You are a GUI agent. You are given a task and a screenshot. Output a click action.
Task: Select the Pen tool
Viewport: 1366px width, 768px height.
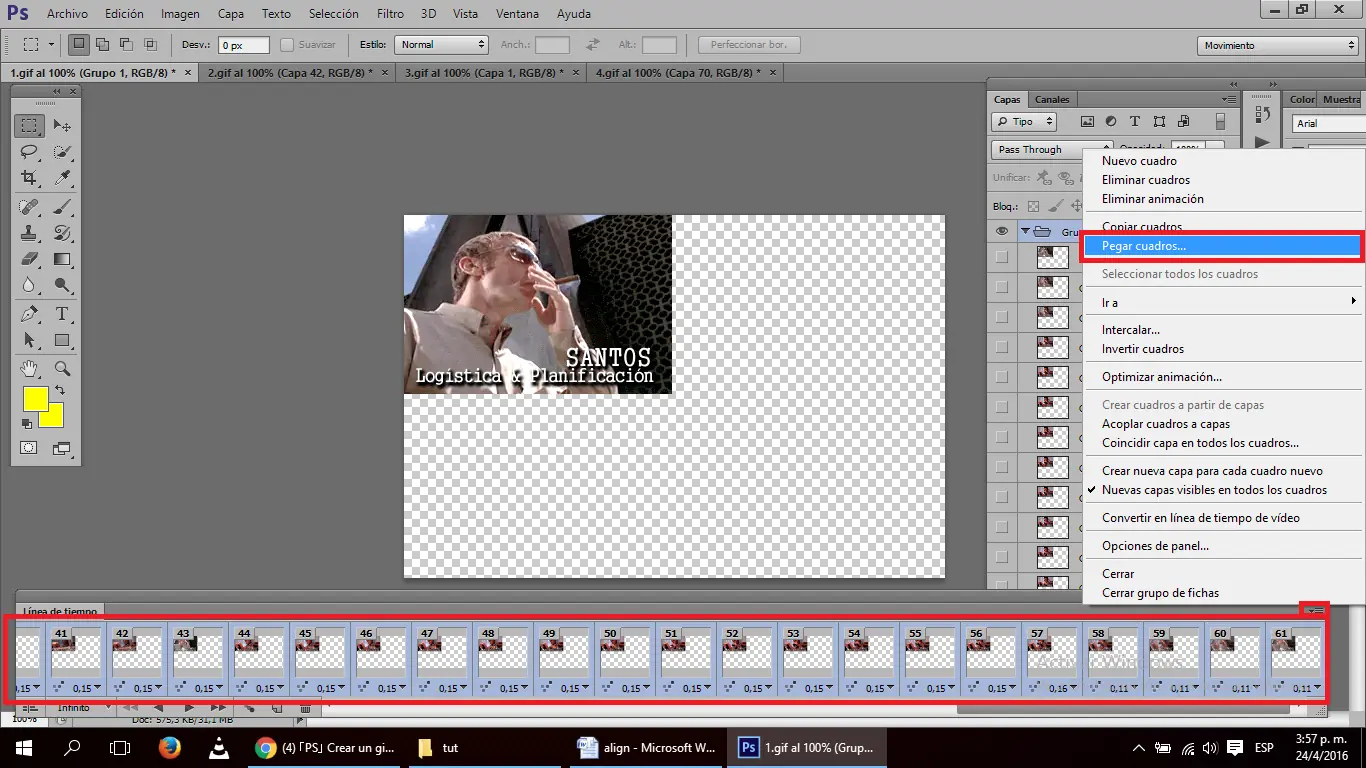pyautogui.click(x=30, y=314)
